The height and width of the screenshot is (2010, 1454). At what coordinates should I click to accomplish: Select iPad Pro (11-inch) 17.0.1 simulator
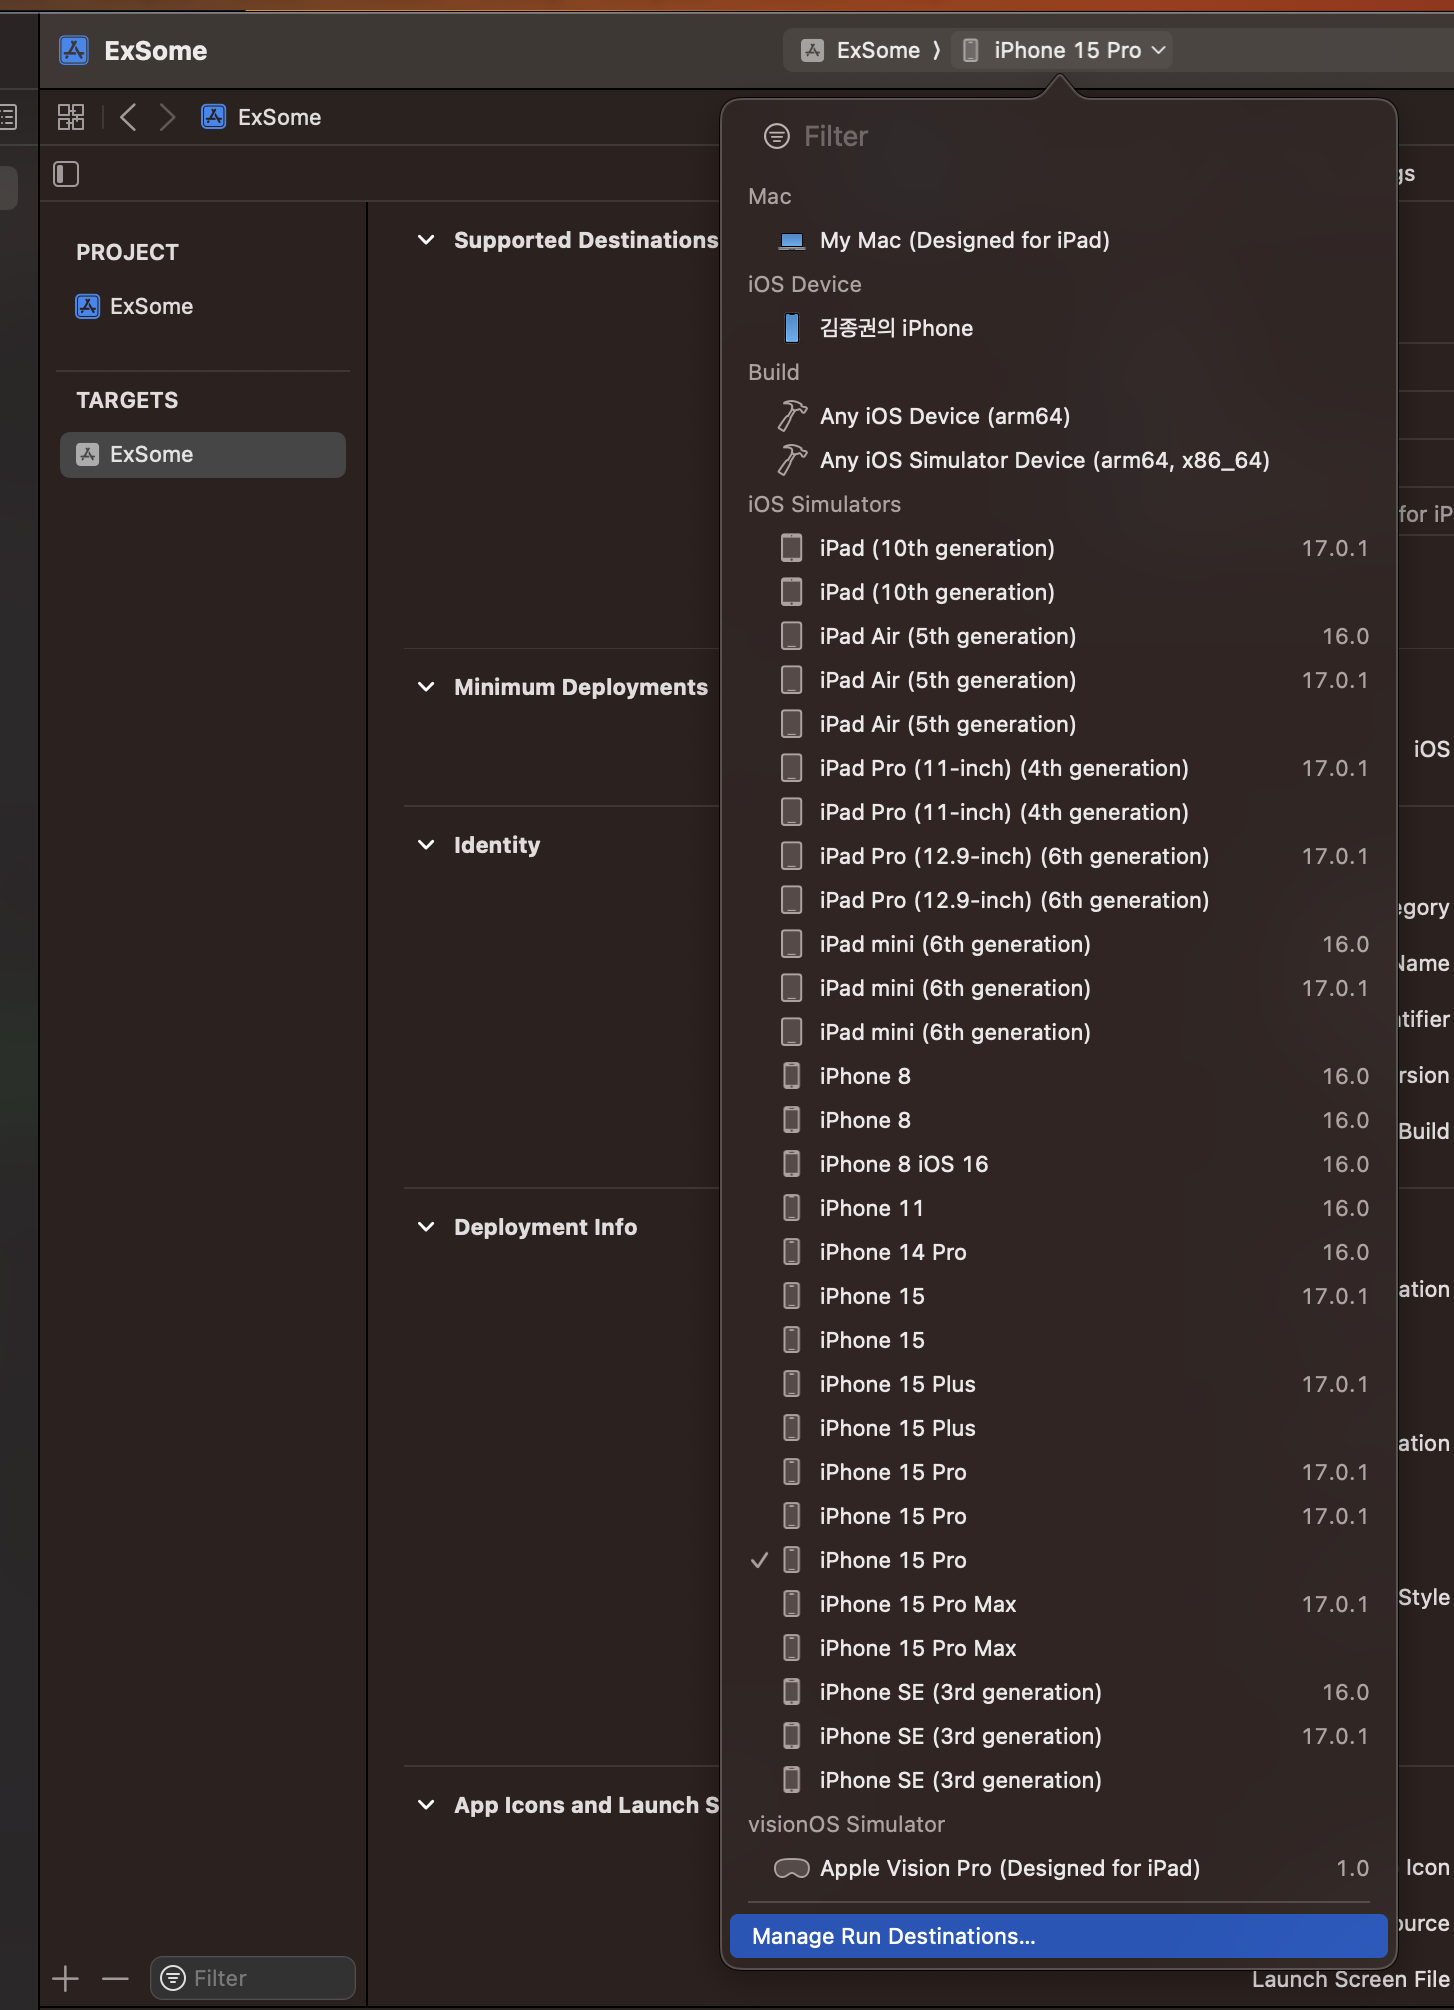tap(1059, 768)
